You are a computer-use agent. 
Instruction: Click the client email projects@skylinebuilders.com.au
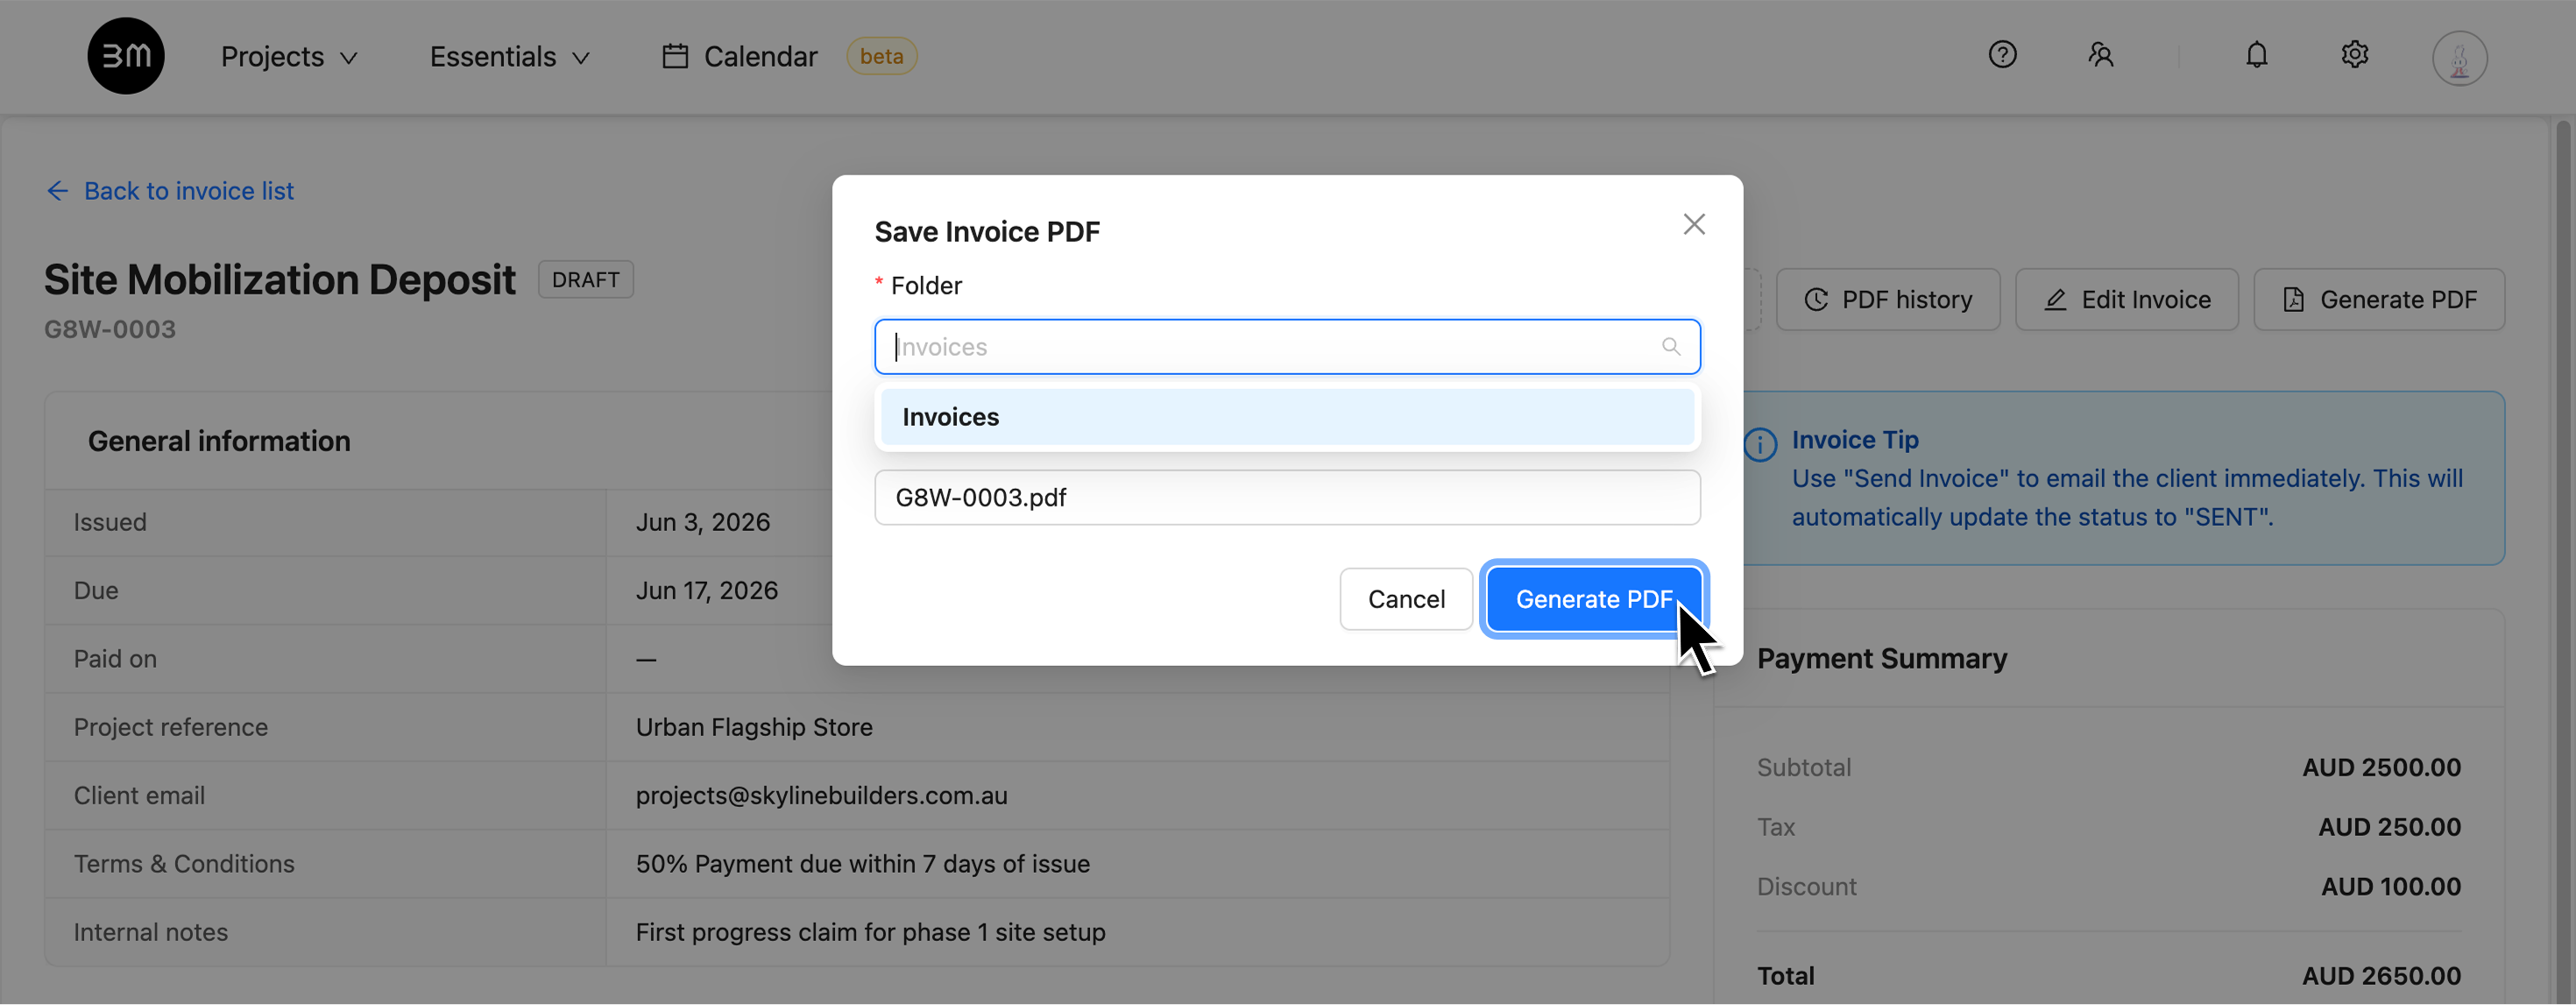pos(821,795)
